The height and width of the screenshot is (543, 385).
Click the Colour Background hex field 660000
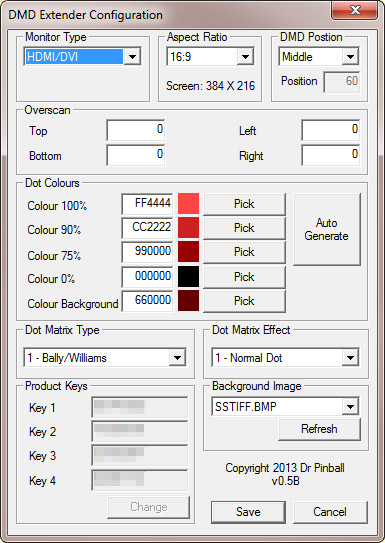click(147, 301)
